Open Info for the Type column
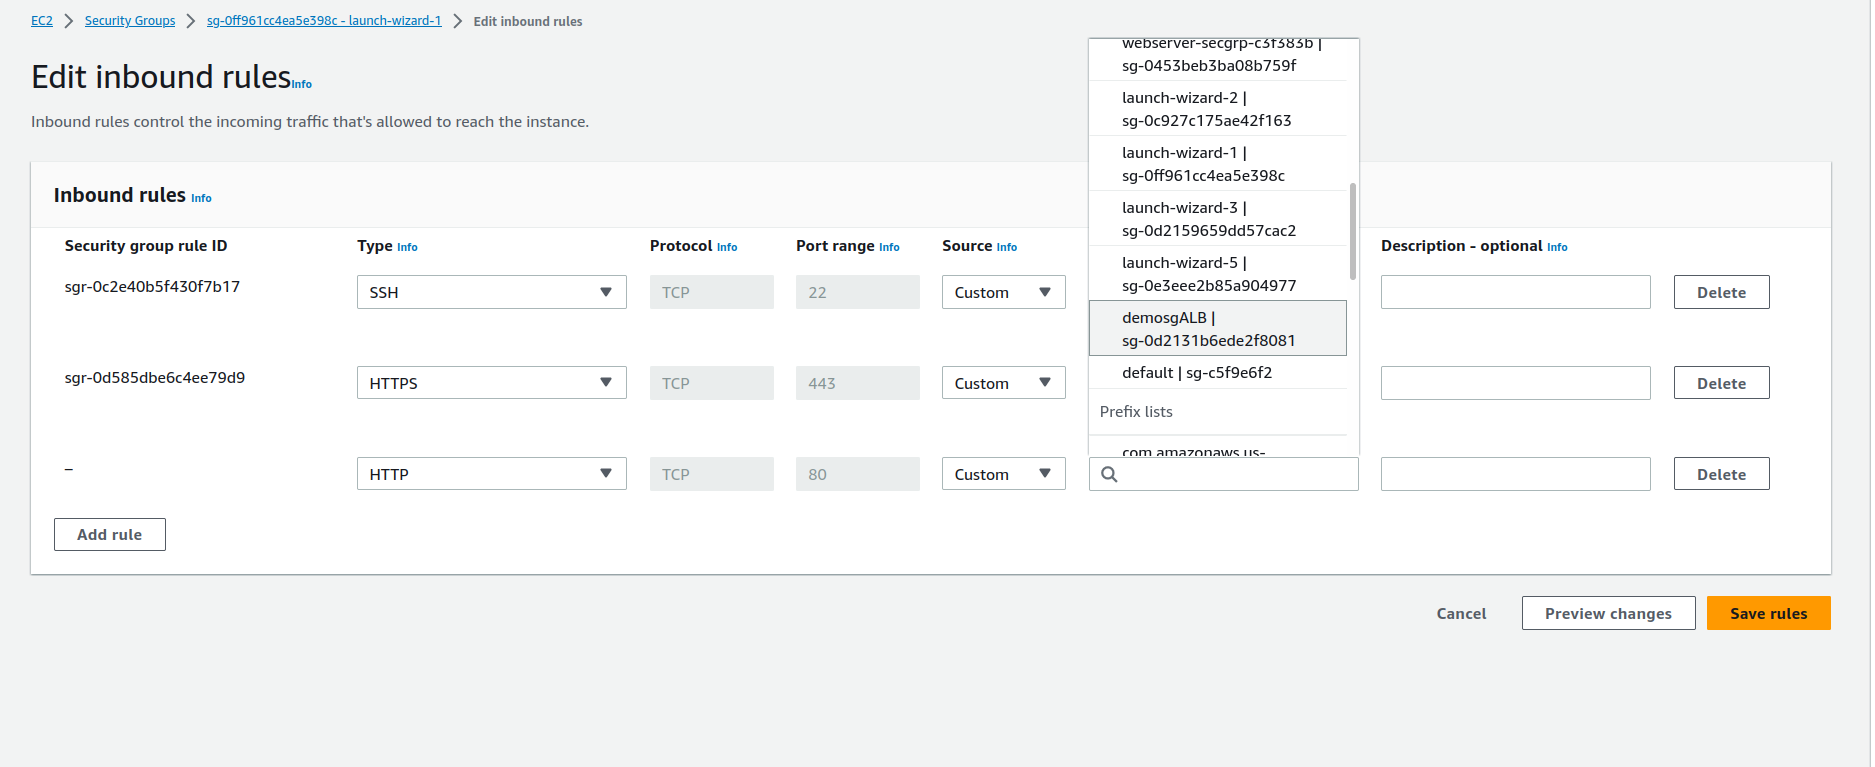1875x767 pixels. point(407,247)
